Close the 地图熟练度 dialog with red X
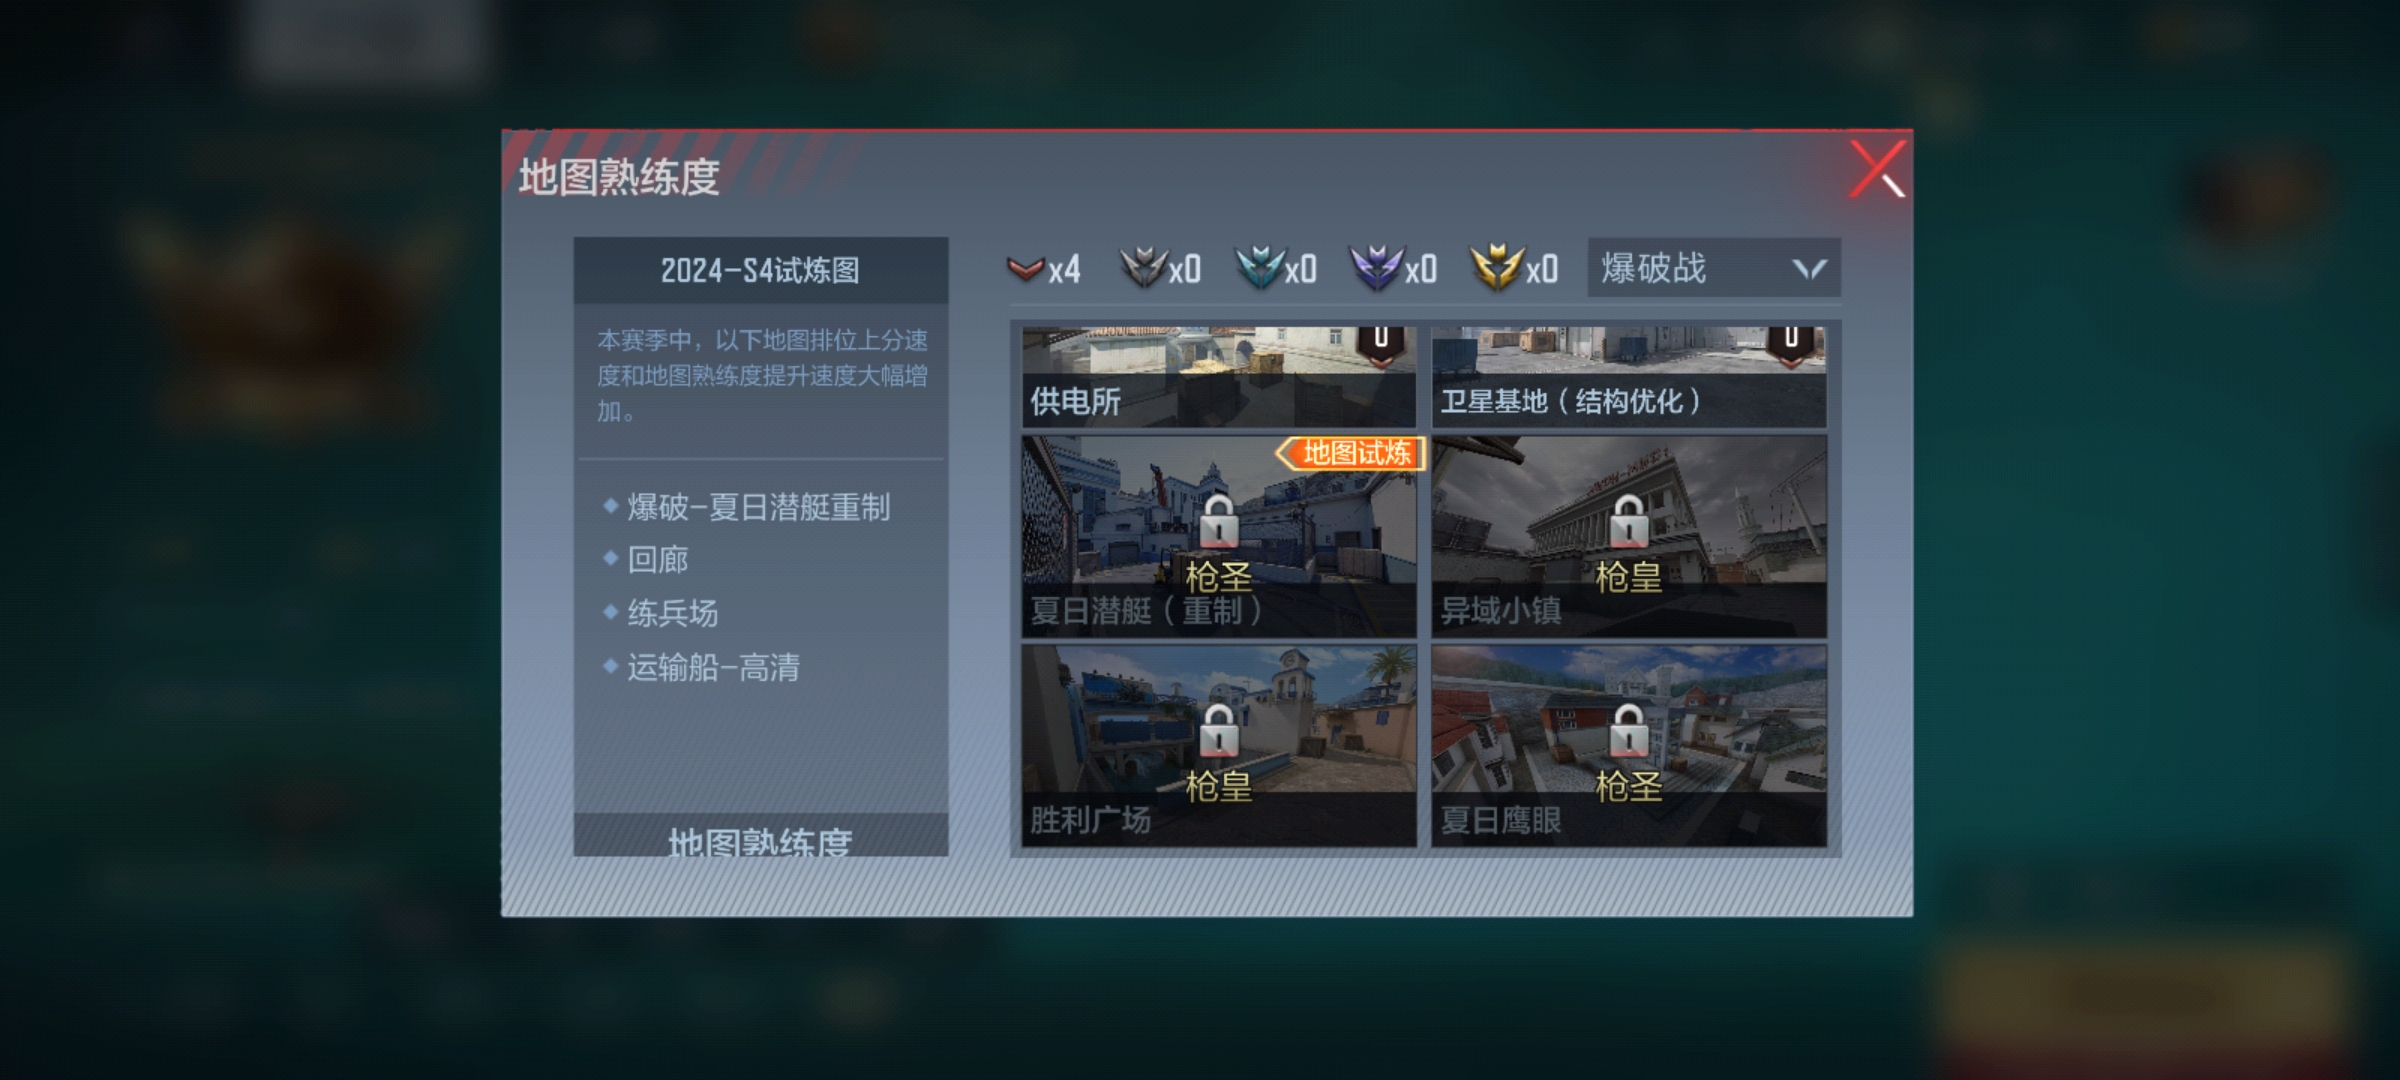Viewport: 2400px width, 1080px height. coord(1877,169)
